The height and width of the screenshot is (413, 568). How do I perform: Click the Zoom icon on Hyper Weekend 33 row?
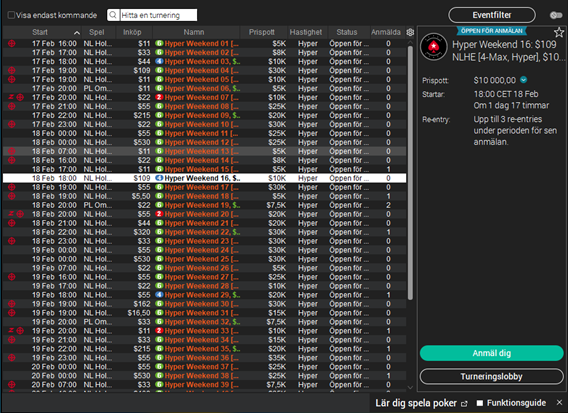pyautogui.click(x=11, y=330)
